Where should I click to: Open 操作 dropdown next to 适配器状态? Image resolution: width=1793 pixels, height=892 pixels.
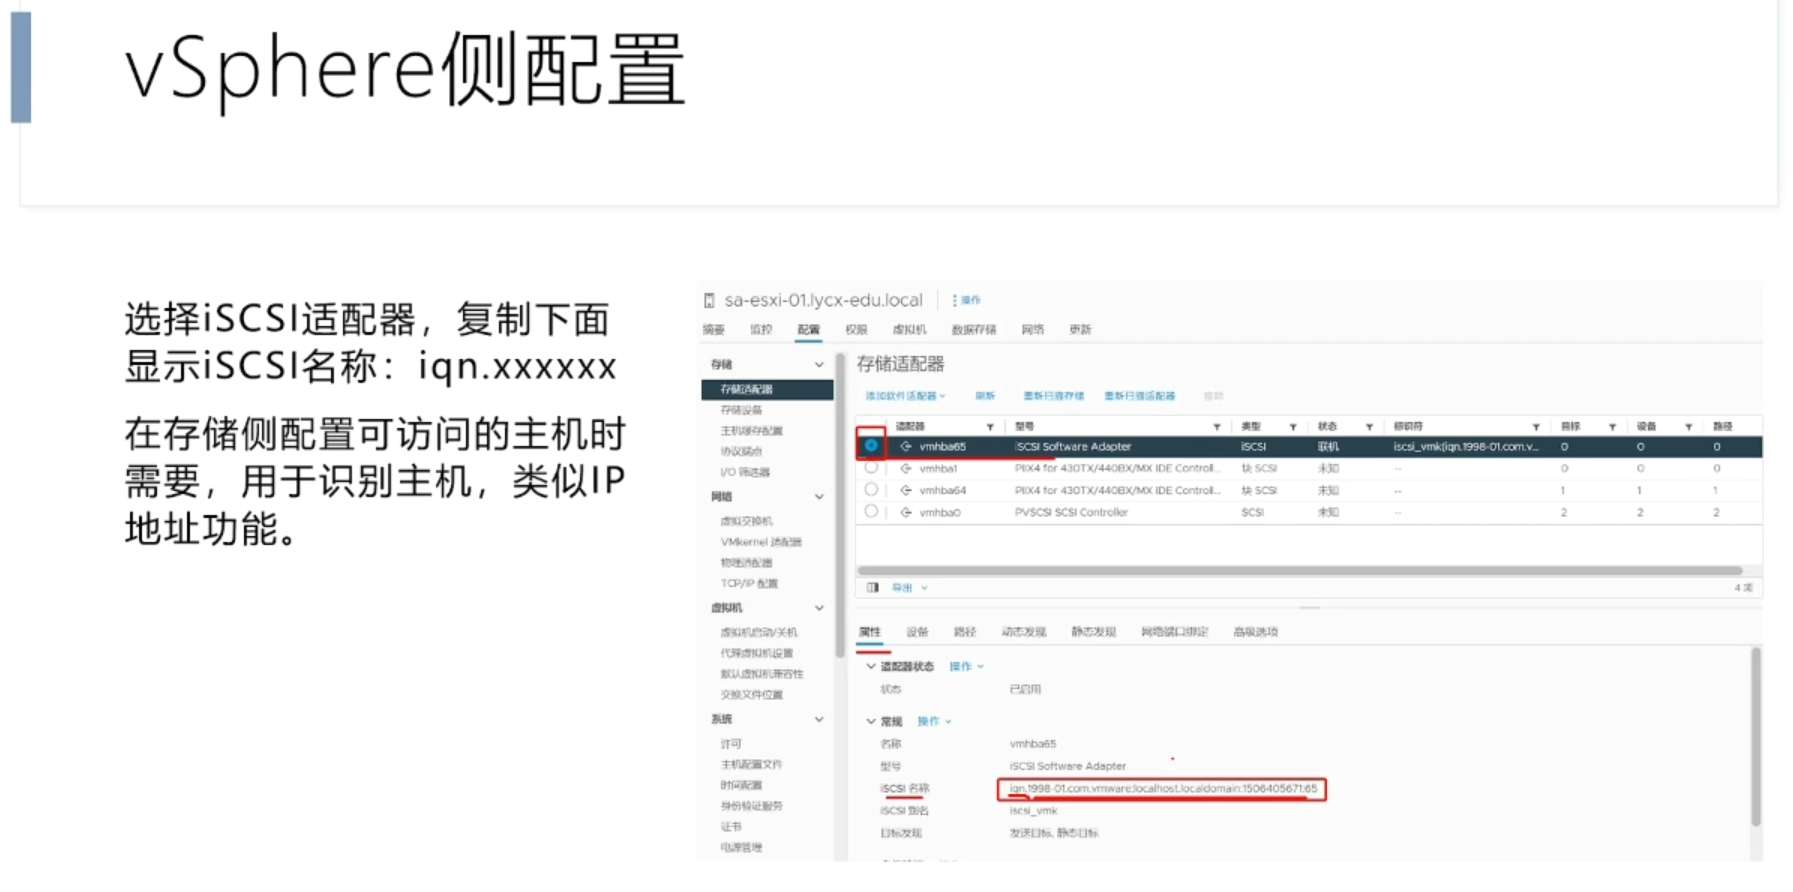point(966,666)
